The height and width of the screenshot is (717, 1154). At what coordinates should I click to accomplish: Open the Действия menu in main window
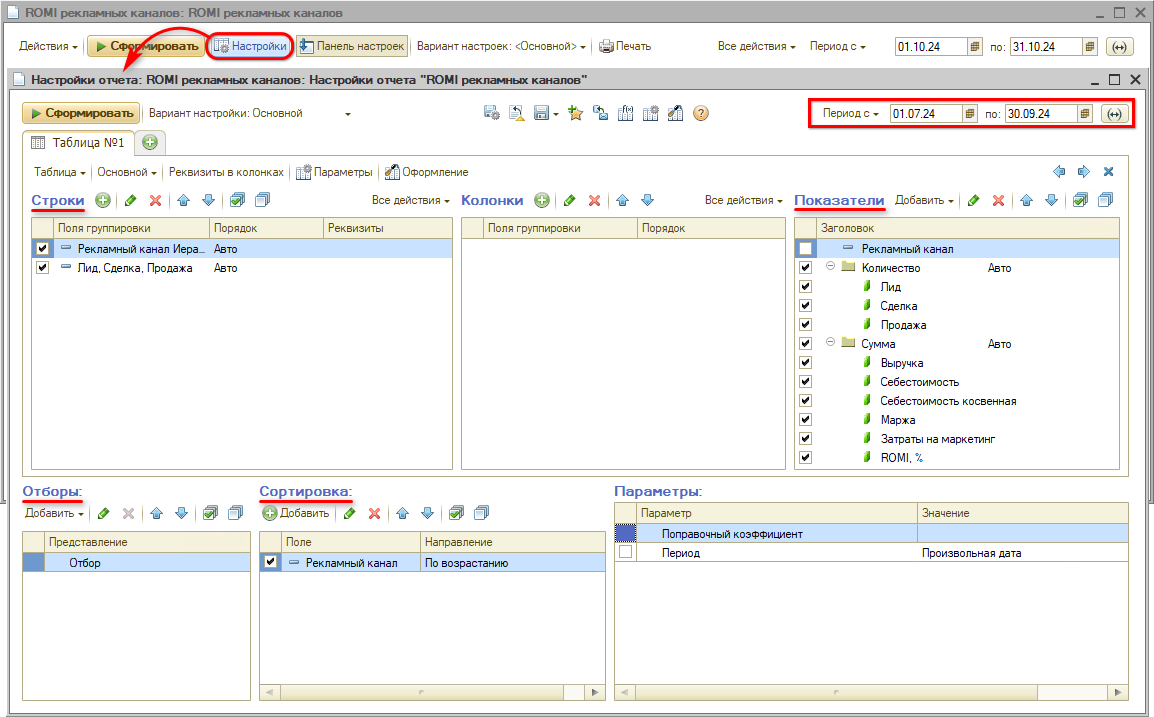49,46
